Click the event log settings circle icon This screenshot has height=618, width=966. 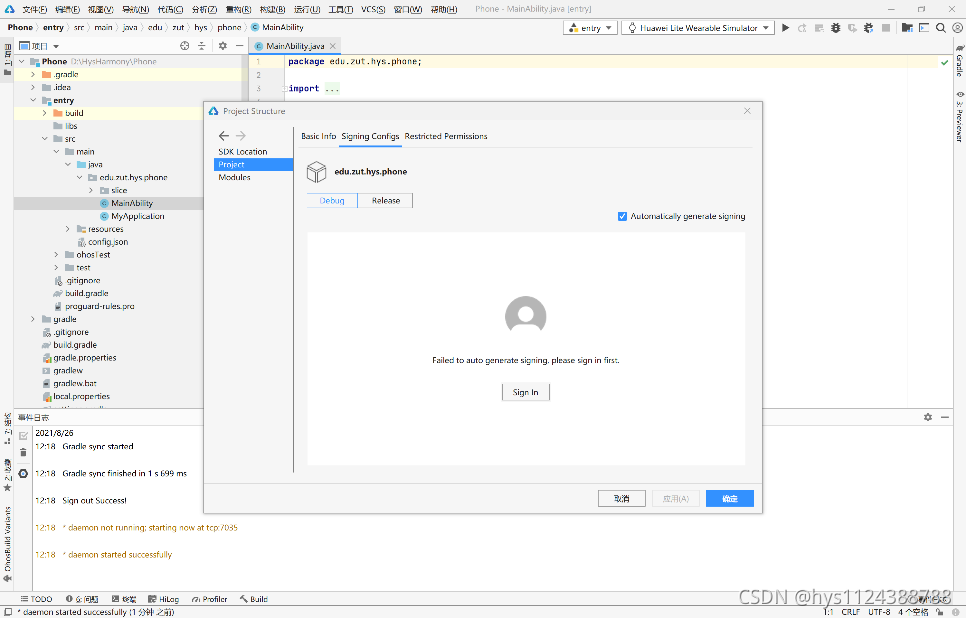(23, 473)
